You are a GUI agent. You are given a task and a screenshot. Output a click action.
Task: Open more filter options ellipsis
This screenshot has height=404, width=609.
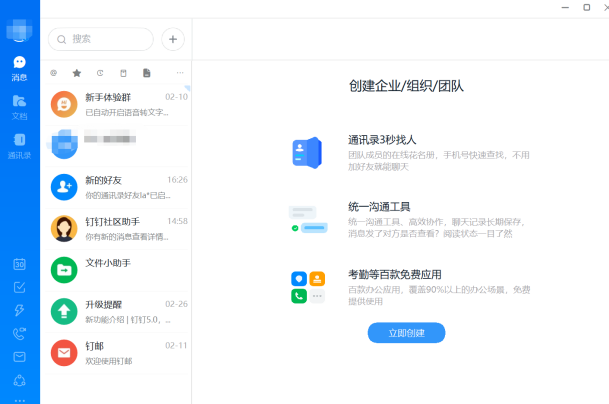click(180, 73)
